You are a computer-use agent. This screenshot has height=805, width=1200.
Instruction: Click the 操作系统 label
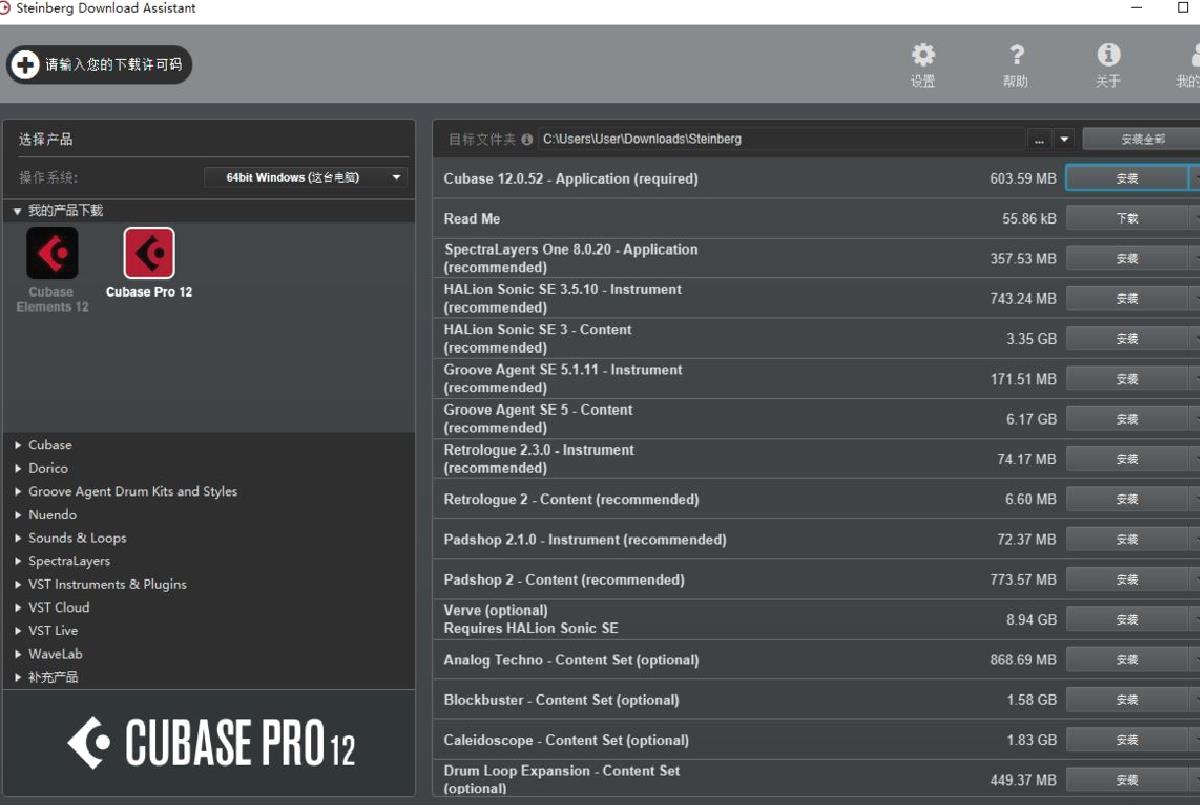[x=48, y=178]
